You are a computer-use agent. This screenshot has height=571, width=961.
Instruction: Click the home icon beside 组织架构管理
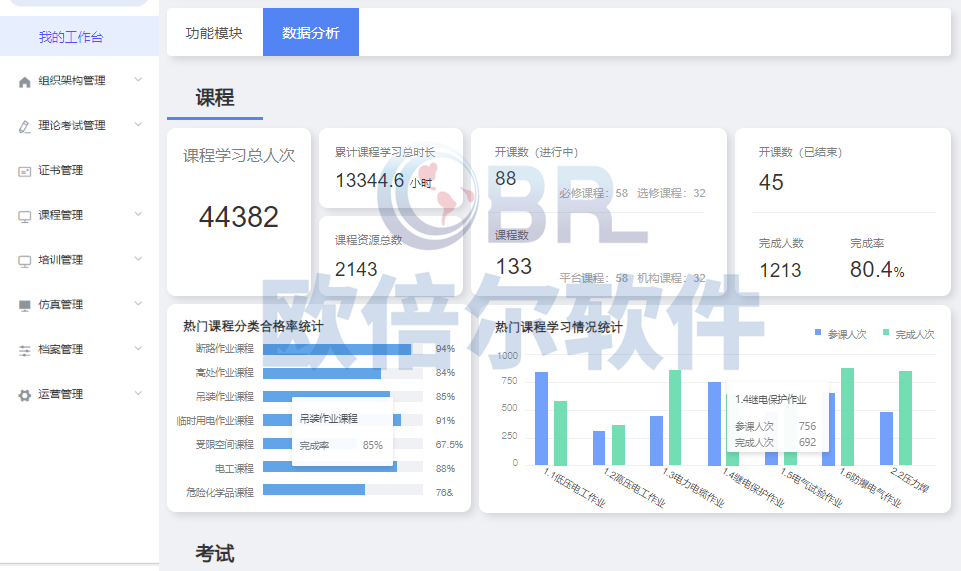tap(25, 82)
